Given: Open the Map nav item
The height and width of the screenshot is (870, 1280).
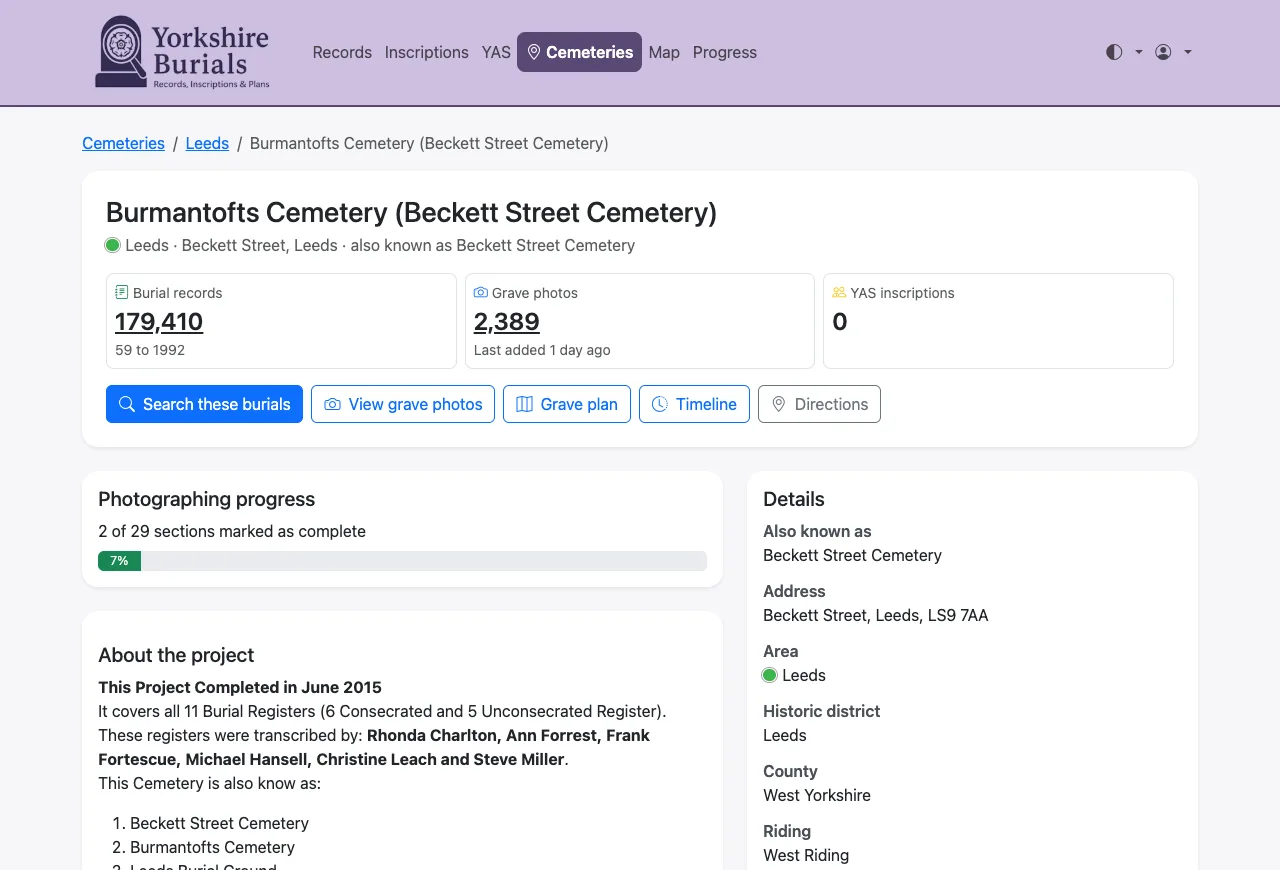Looking at the screenshot, I should pos(664,52).
